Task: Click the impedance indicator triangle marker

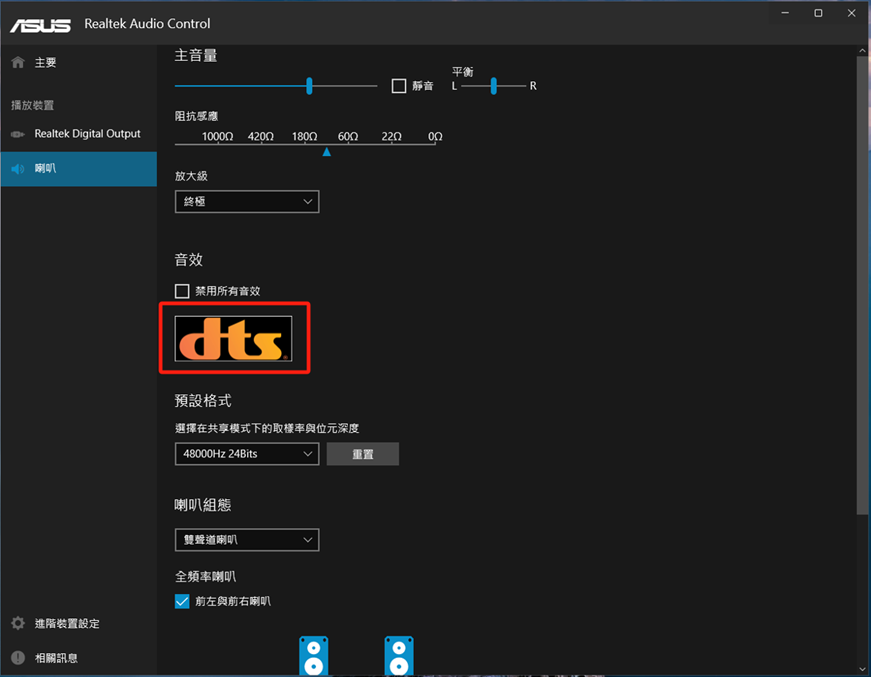Action: [327, 152]
